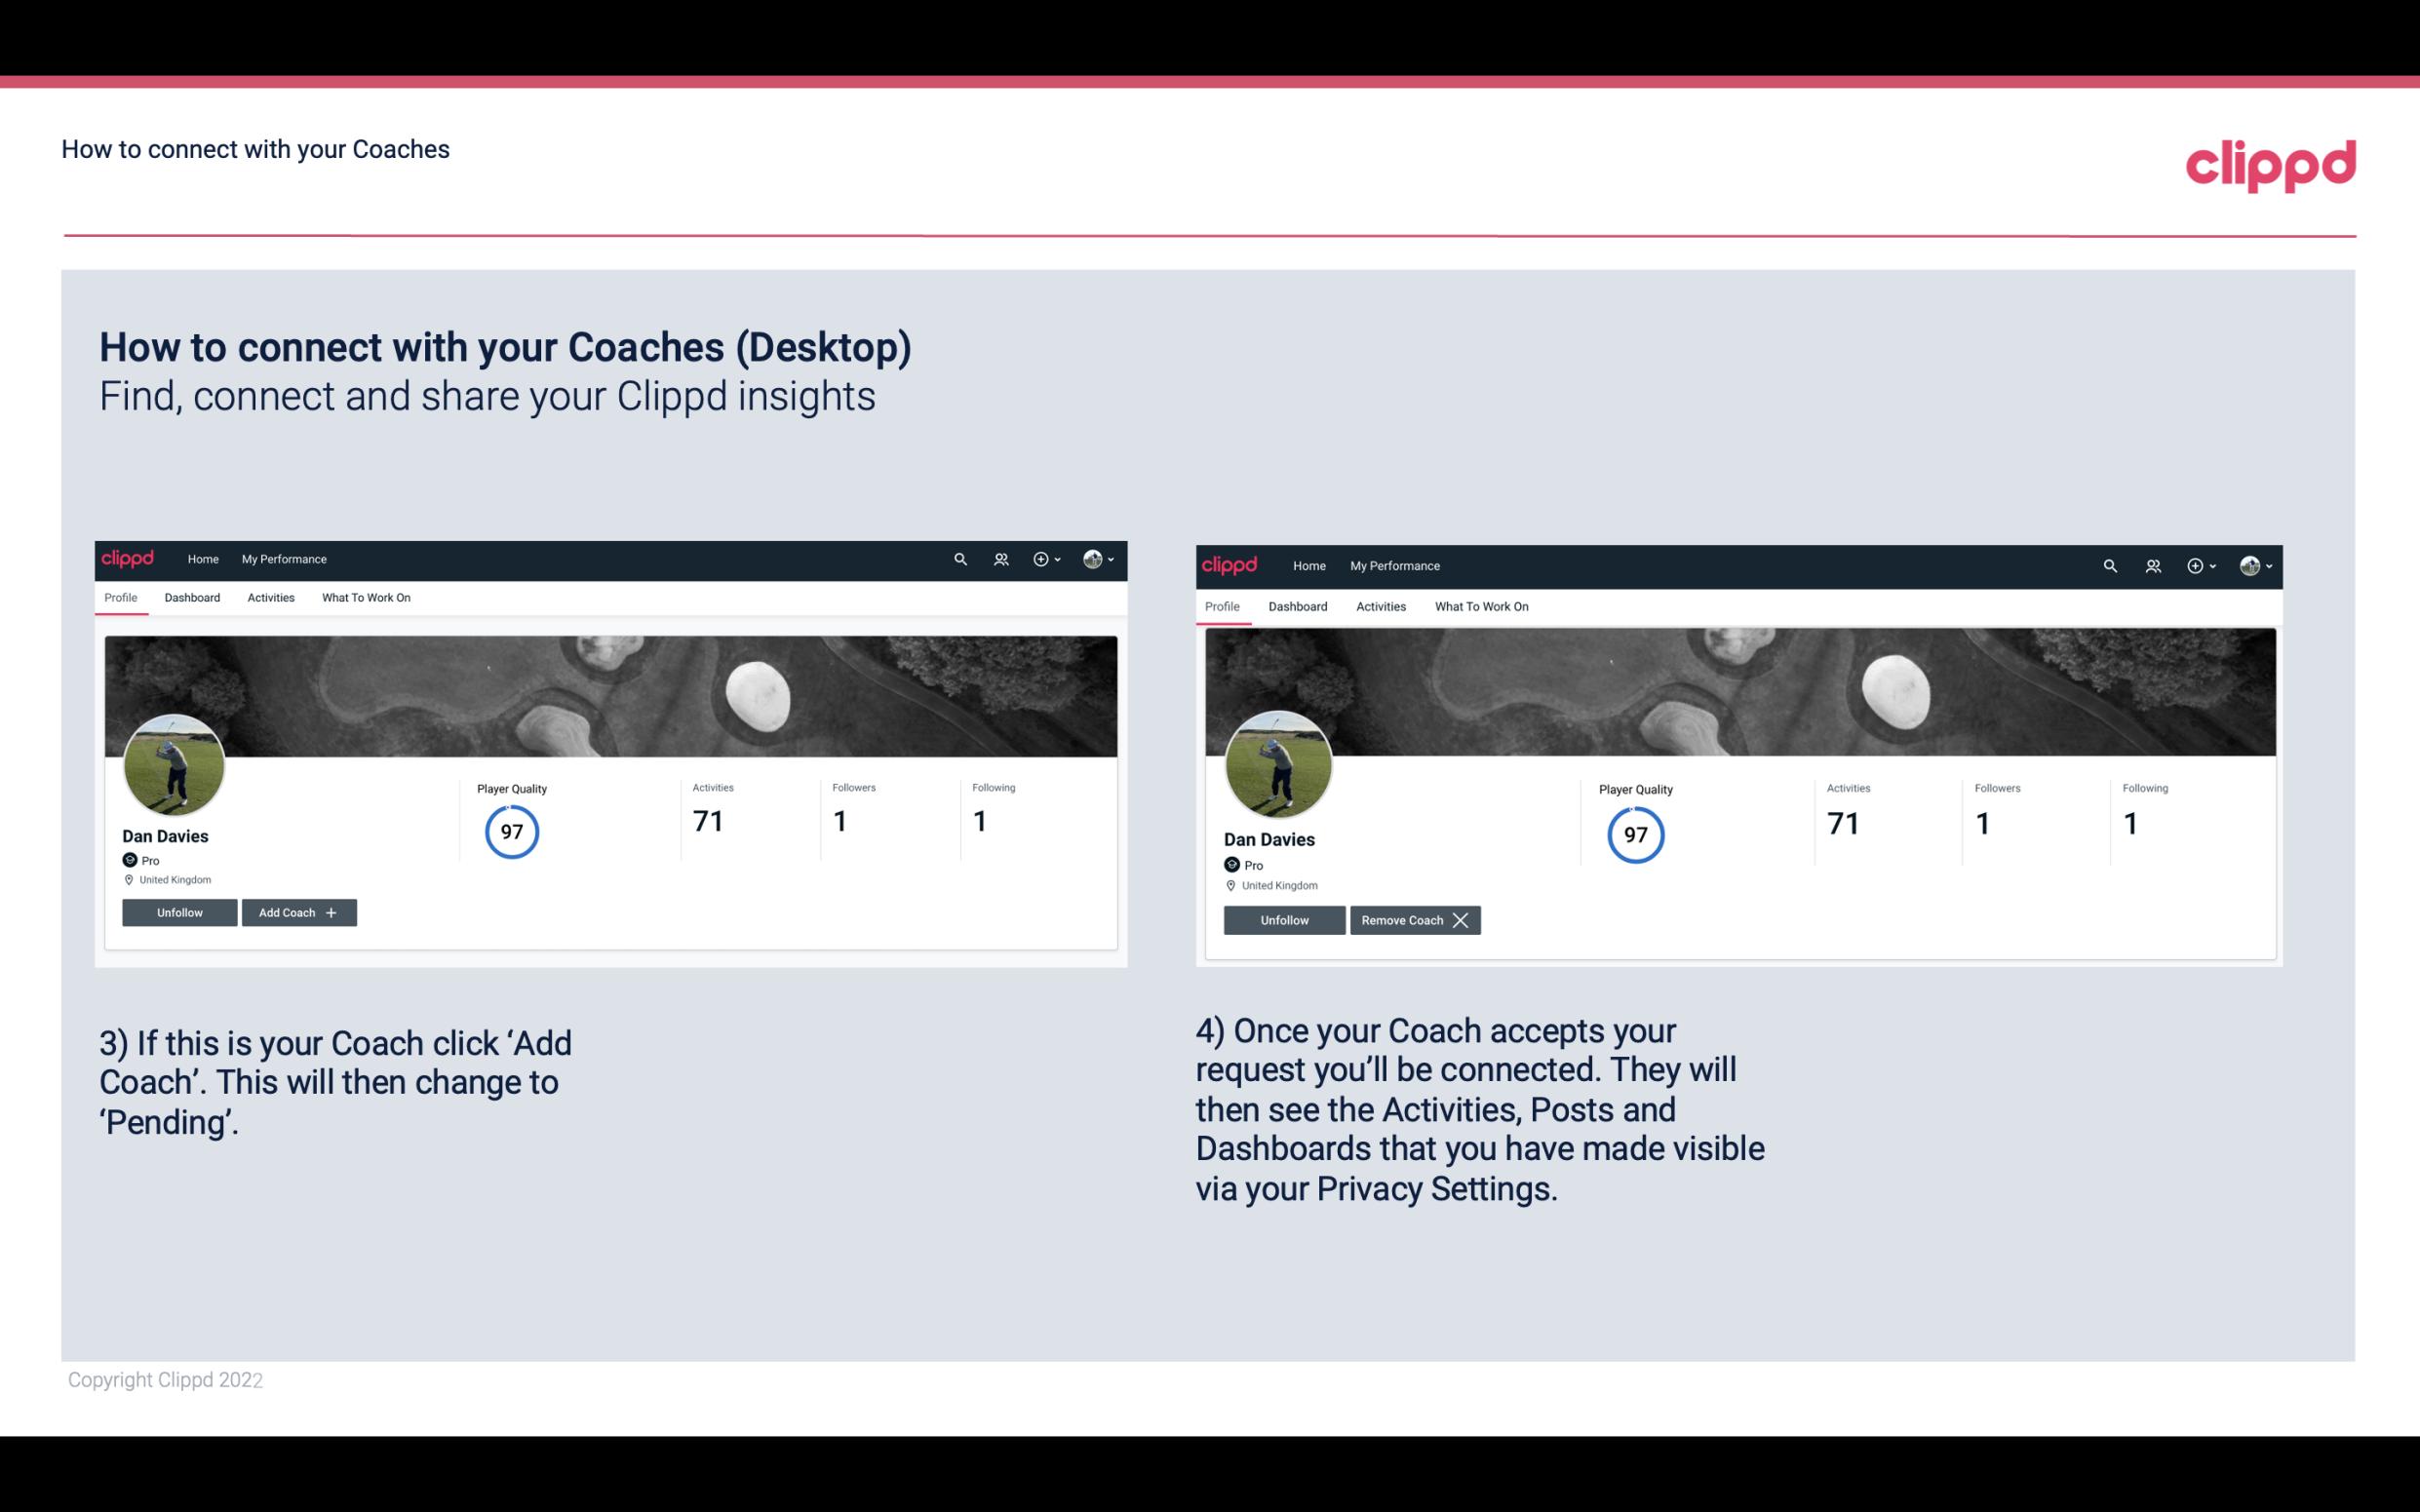The width and height of the screenshot is (2420, 1512).
Task: Select the 'Dashboard' tab on left screenshot
Action: point(192,598)
